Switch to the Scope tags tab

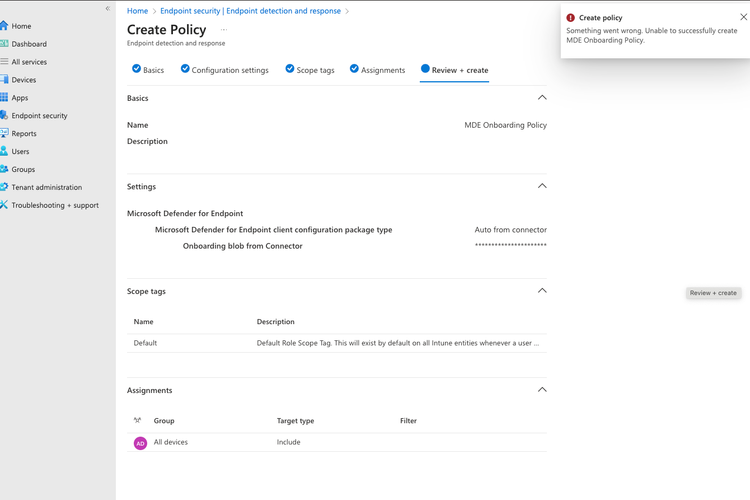click(x=310, y=70)
